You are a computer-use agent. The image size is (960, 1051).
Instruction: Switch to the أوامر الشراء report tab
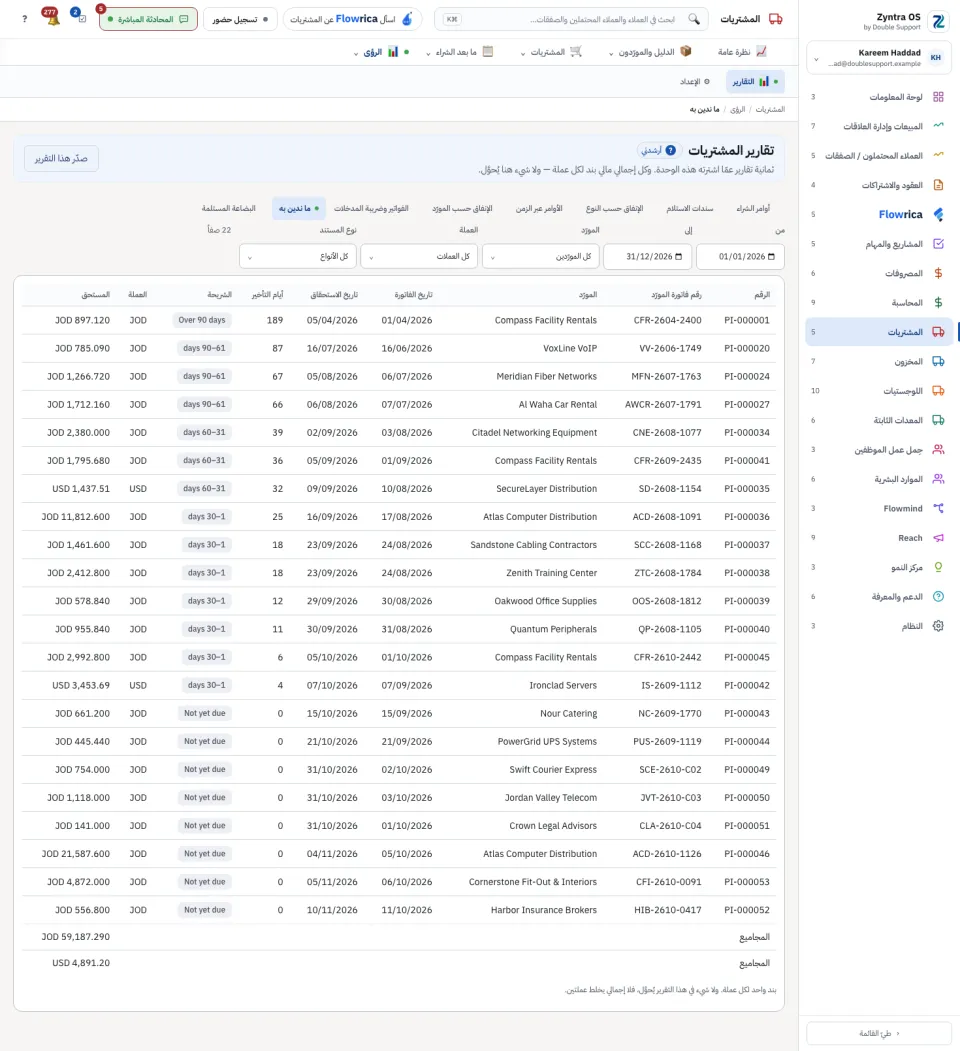coord(753,208)
